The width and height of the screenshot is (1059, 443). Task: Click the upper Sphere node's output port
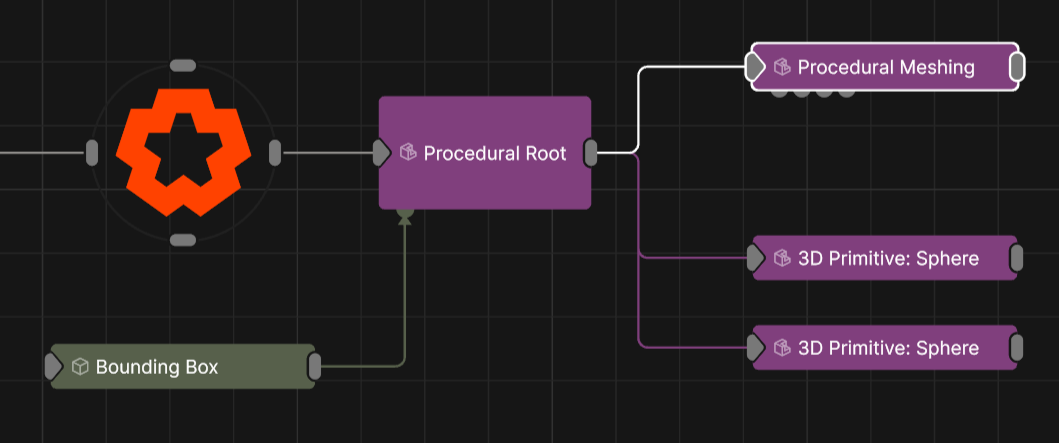click(1017, 259)
